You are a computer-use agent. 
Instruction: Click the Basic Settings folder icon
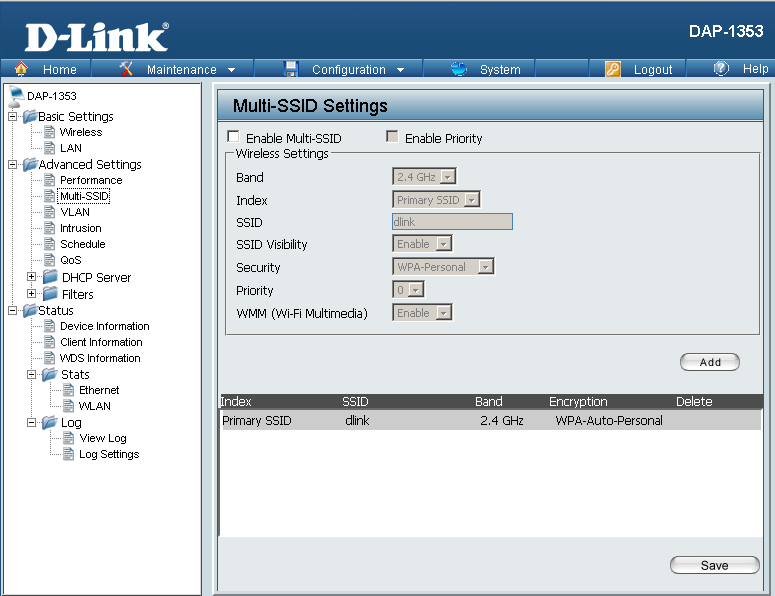(x=30, y=117)
